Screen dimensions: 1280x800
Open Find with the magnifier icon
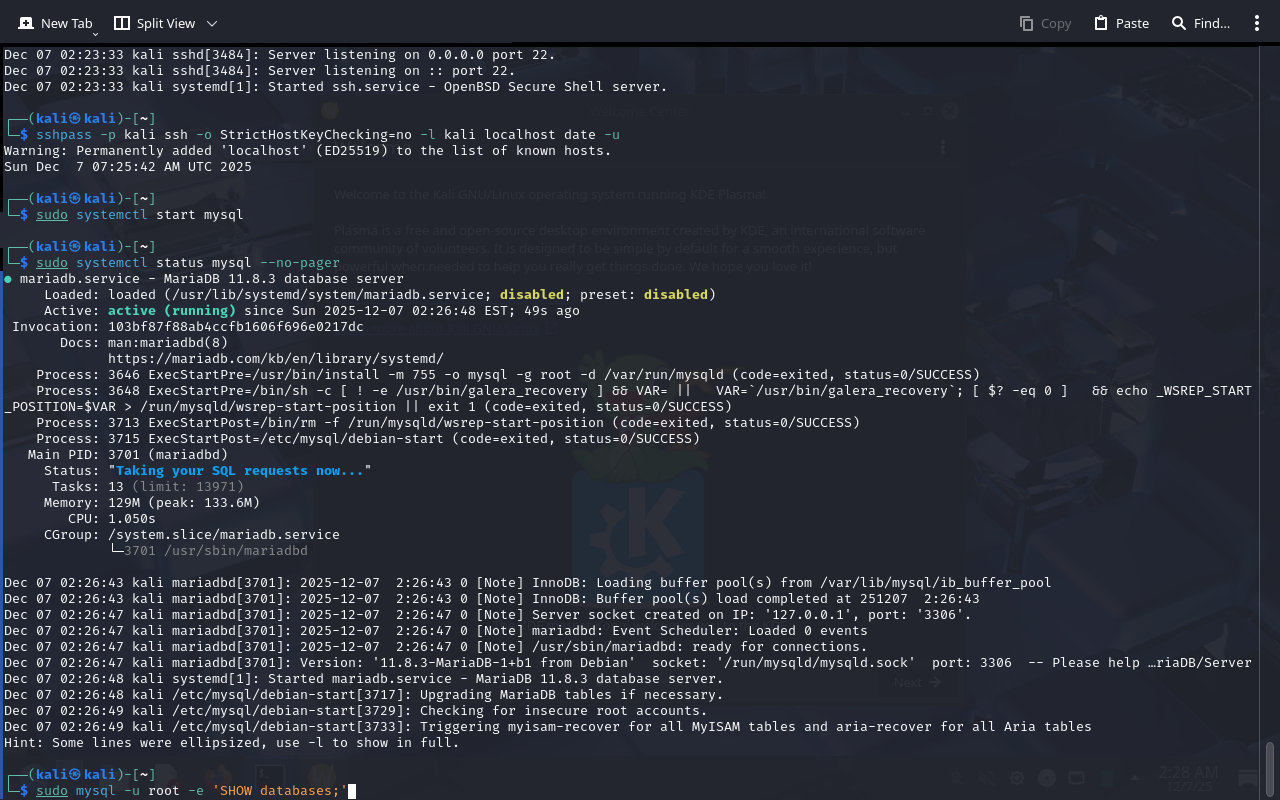click(x=1179, y=23)
